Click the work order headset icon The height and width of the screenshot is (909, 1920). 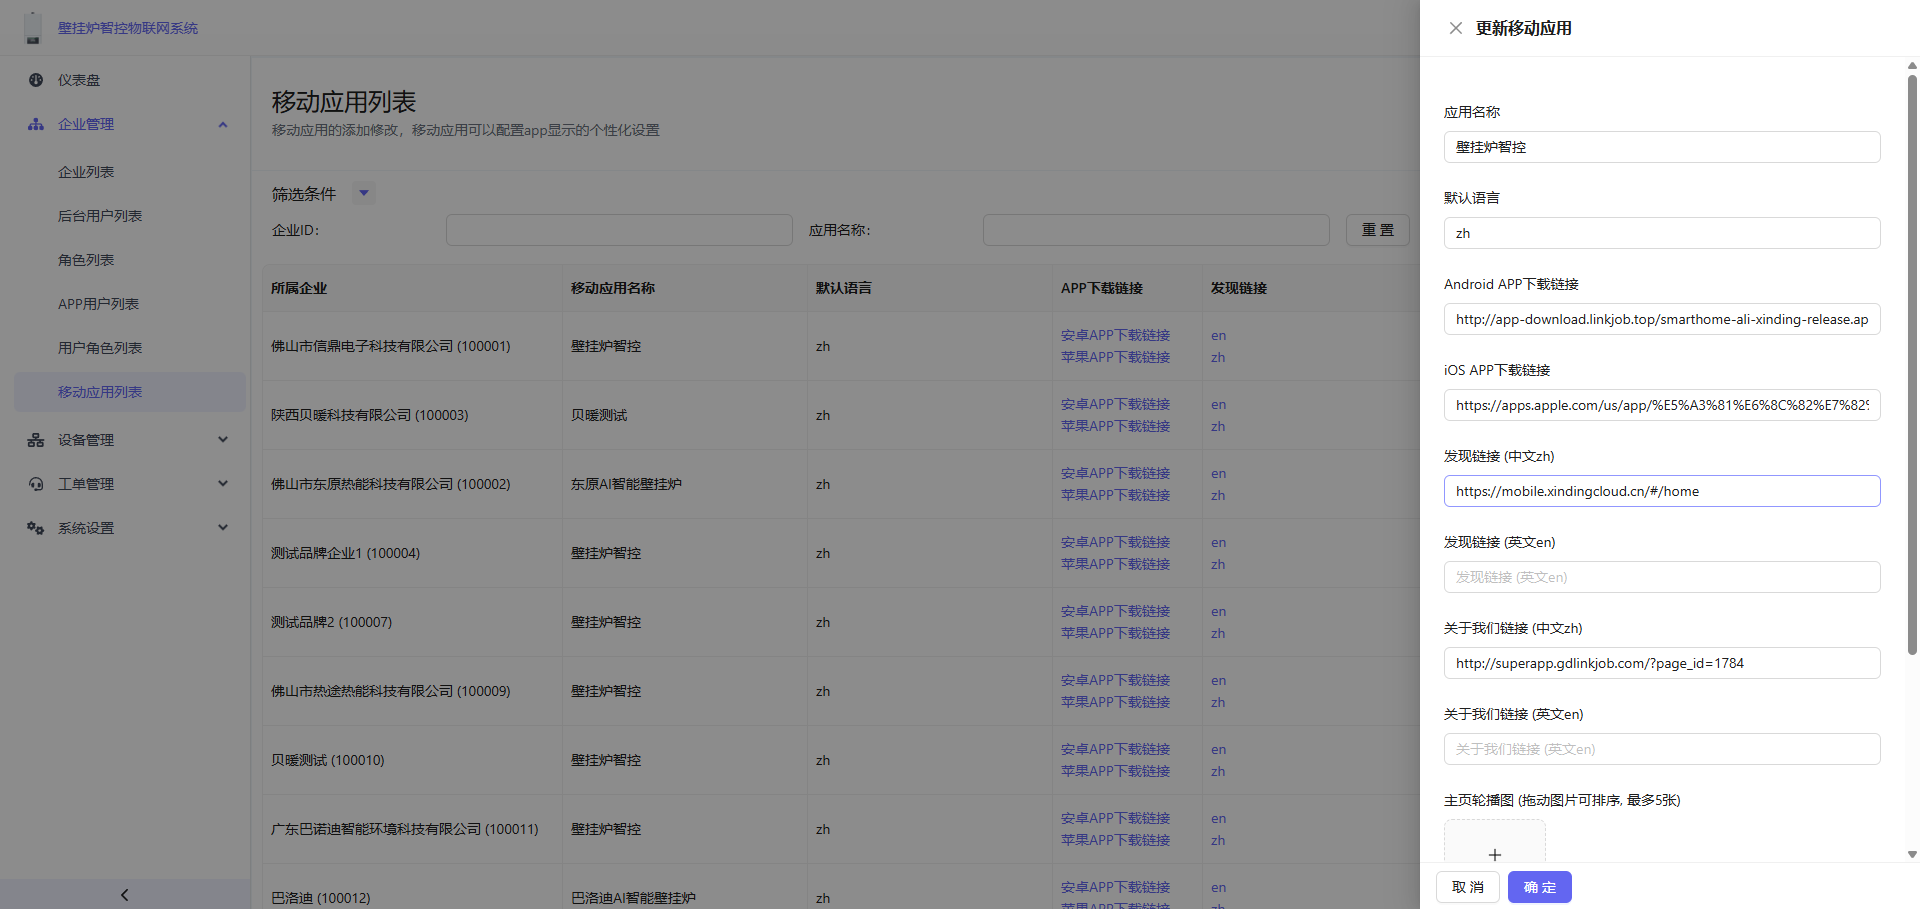click(x=36, y=484)
